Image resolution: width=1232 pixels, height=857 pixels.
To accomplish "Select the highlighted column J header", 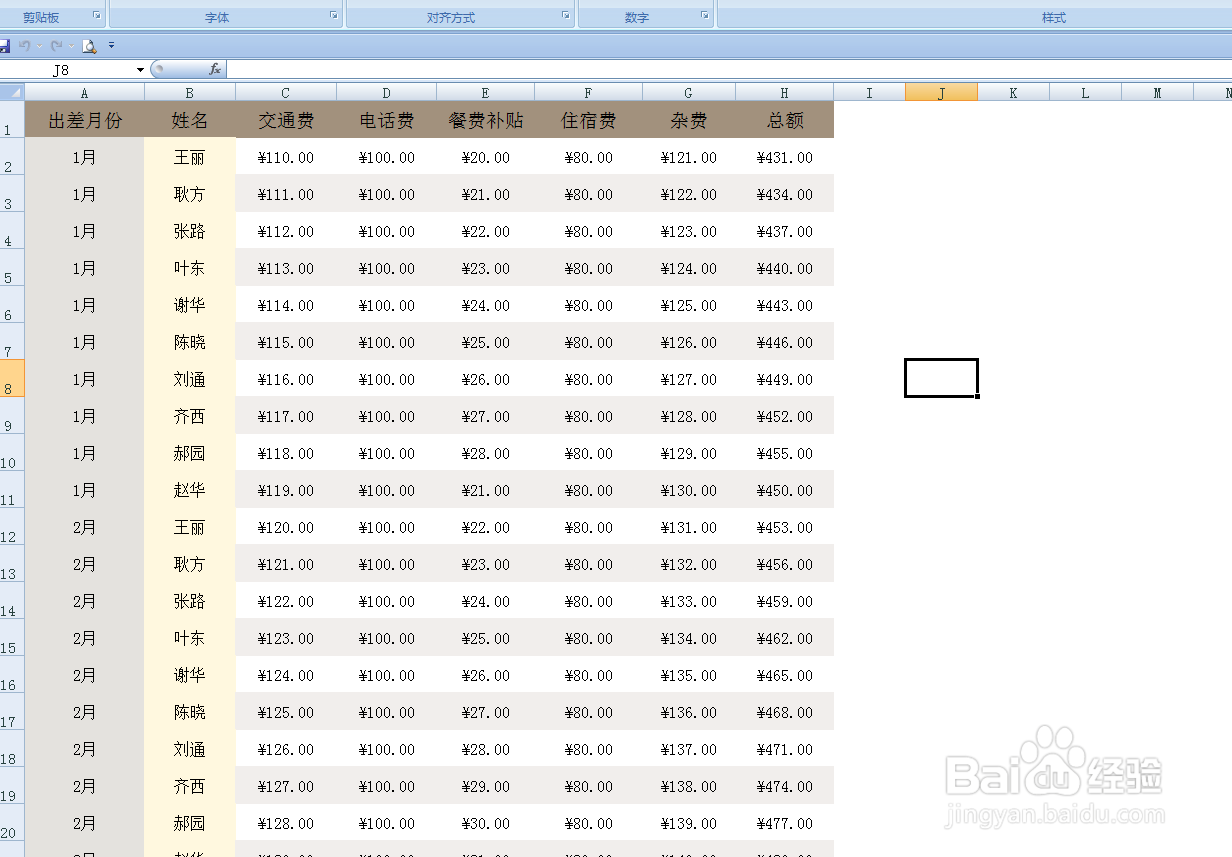I will pos(942,93).
